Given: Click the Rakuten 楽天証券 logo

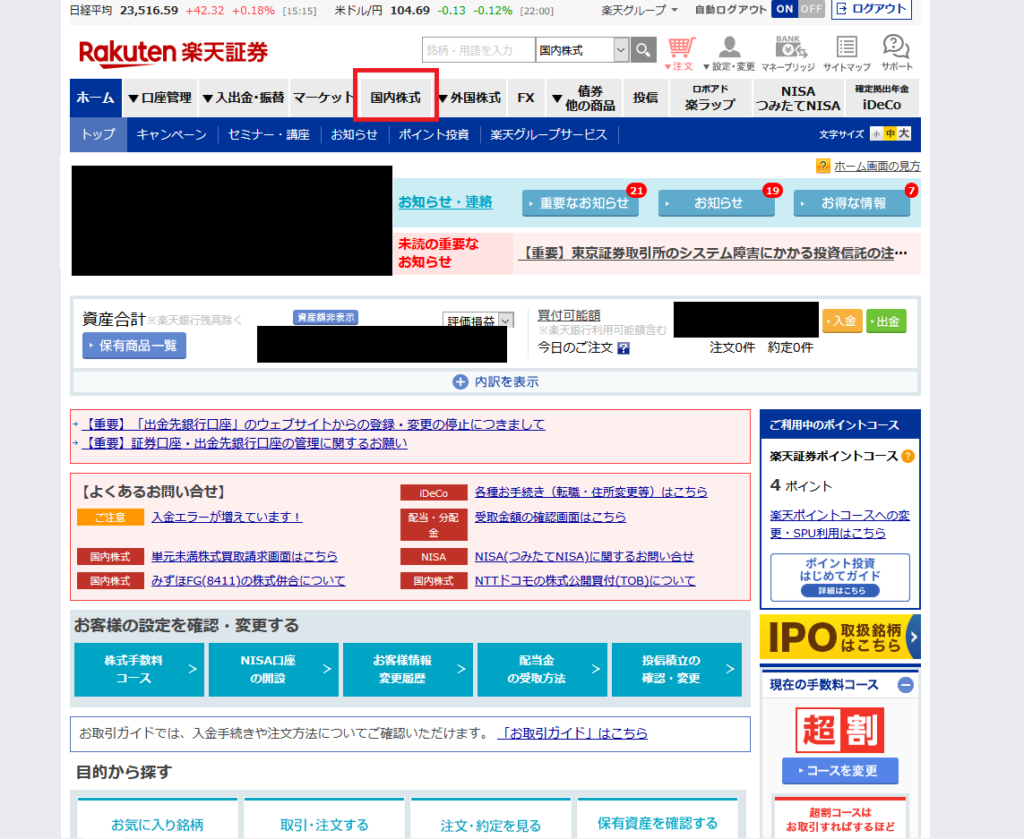Looking at the screenshot, I should coord(173,53).
